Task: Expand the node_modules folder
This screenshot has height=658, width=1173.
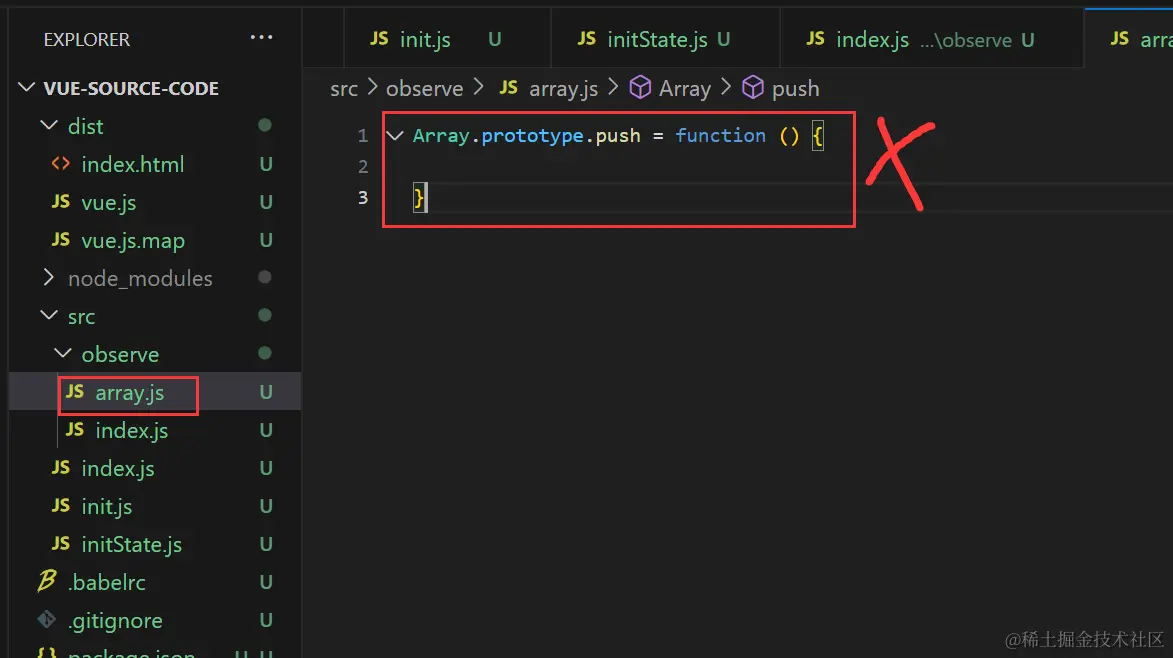Action: tap(48, 278)
